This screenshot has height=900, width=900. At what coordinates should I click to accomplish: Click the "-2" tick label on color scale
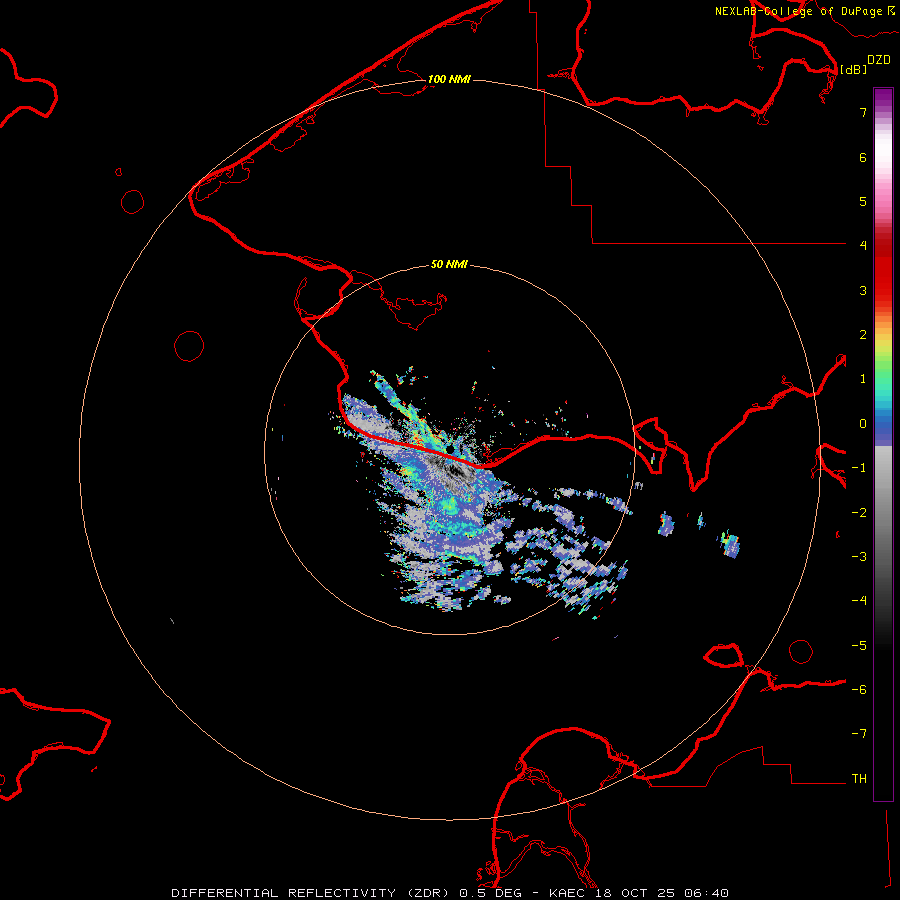point(859,513)
